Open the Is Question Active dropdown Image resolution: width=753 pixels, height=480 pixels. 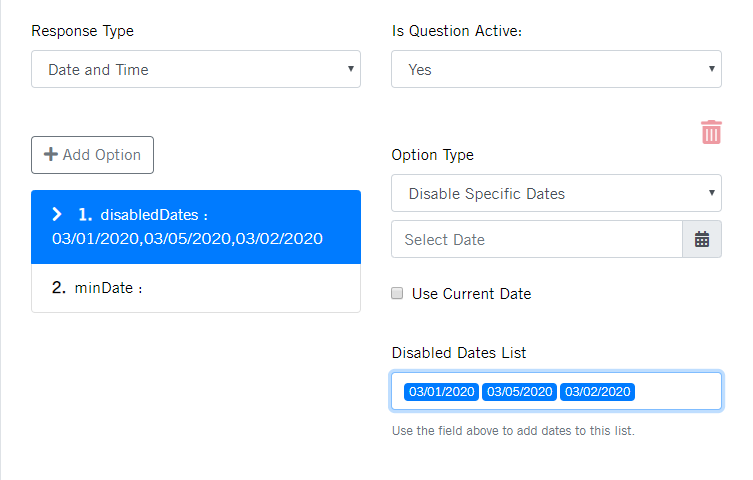click(556, 69)
